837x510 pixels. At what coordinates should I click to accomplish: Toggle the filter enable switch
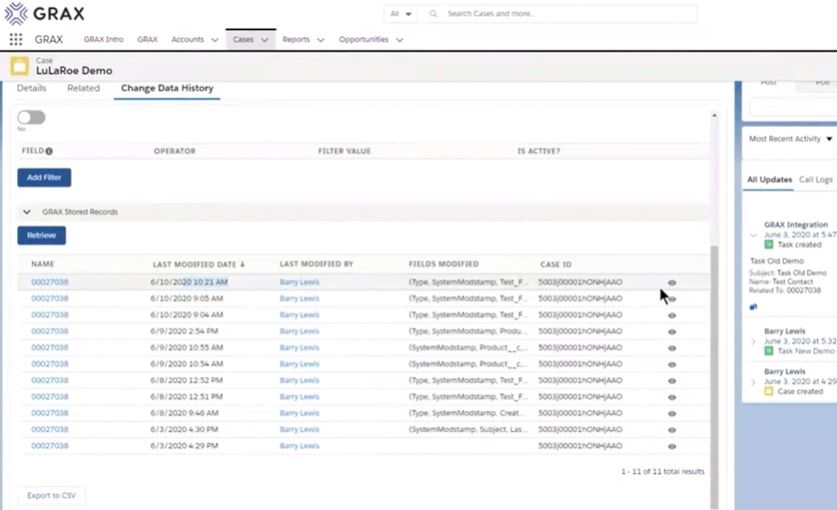click(31, 117)
